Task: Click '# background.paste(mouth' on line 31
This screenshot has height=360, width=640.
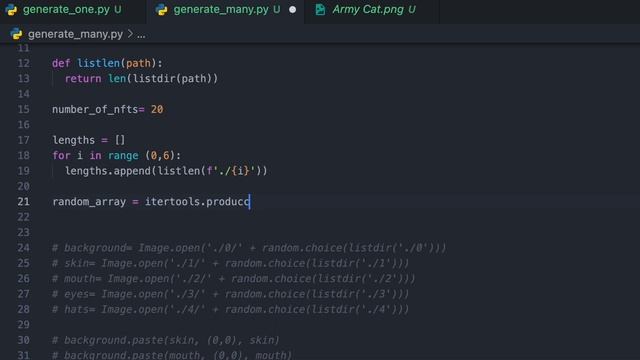Action: [x=172, y=355]
